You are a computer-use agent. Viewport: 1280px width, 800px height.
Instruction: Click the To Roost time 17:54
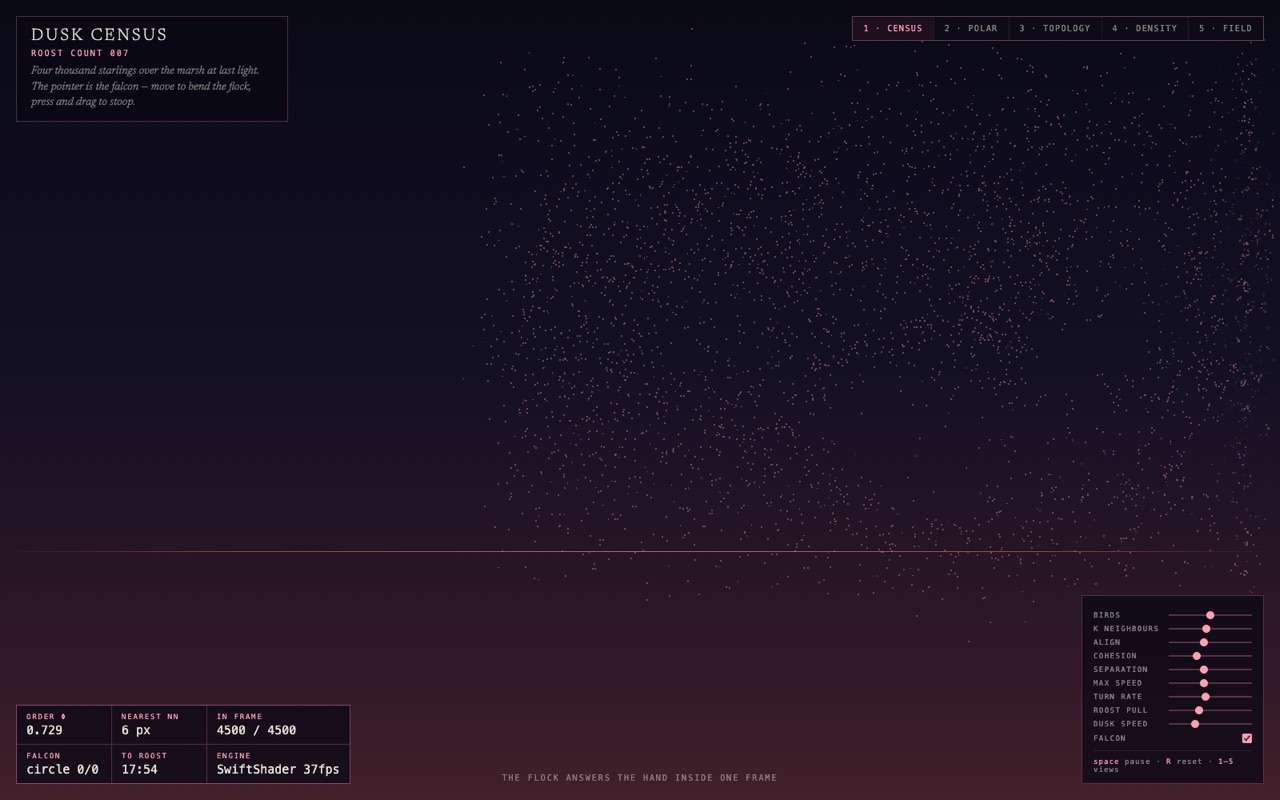[x=139, y=769]
